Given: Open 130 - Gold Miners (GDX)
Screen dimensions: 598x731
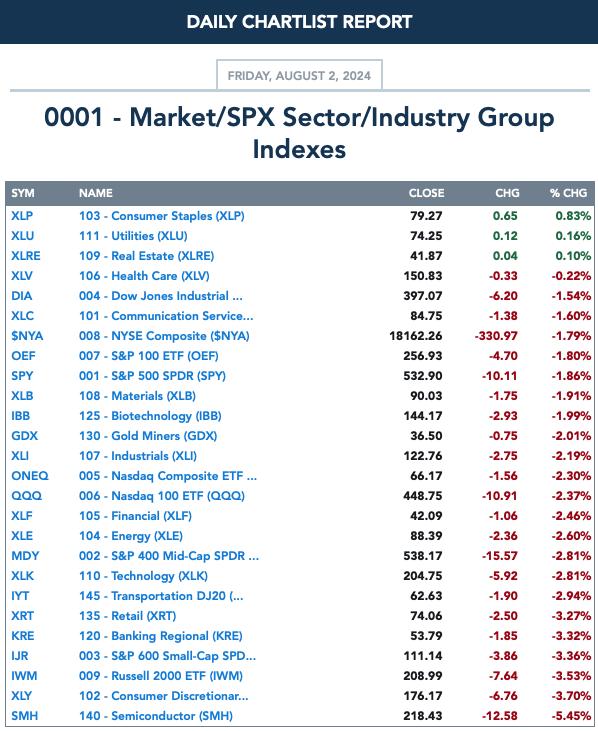Looking at the screenshot, I should [x=148, y=436].
